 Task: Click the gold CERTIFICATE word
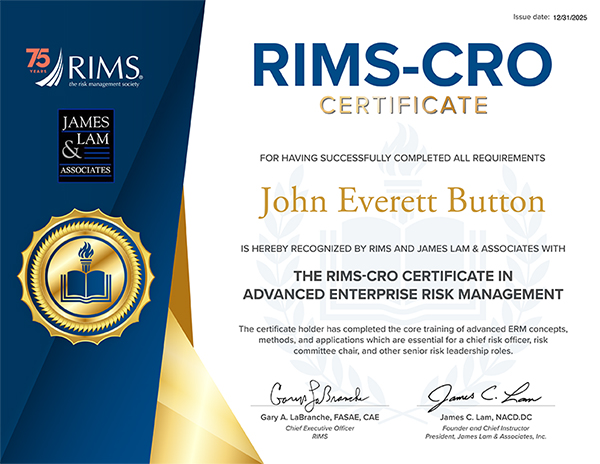click(404, 105)
